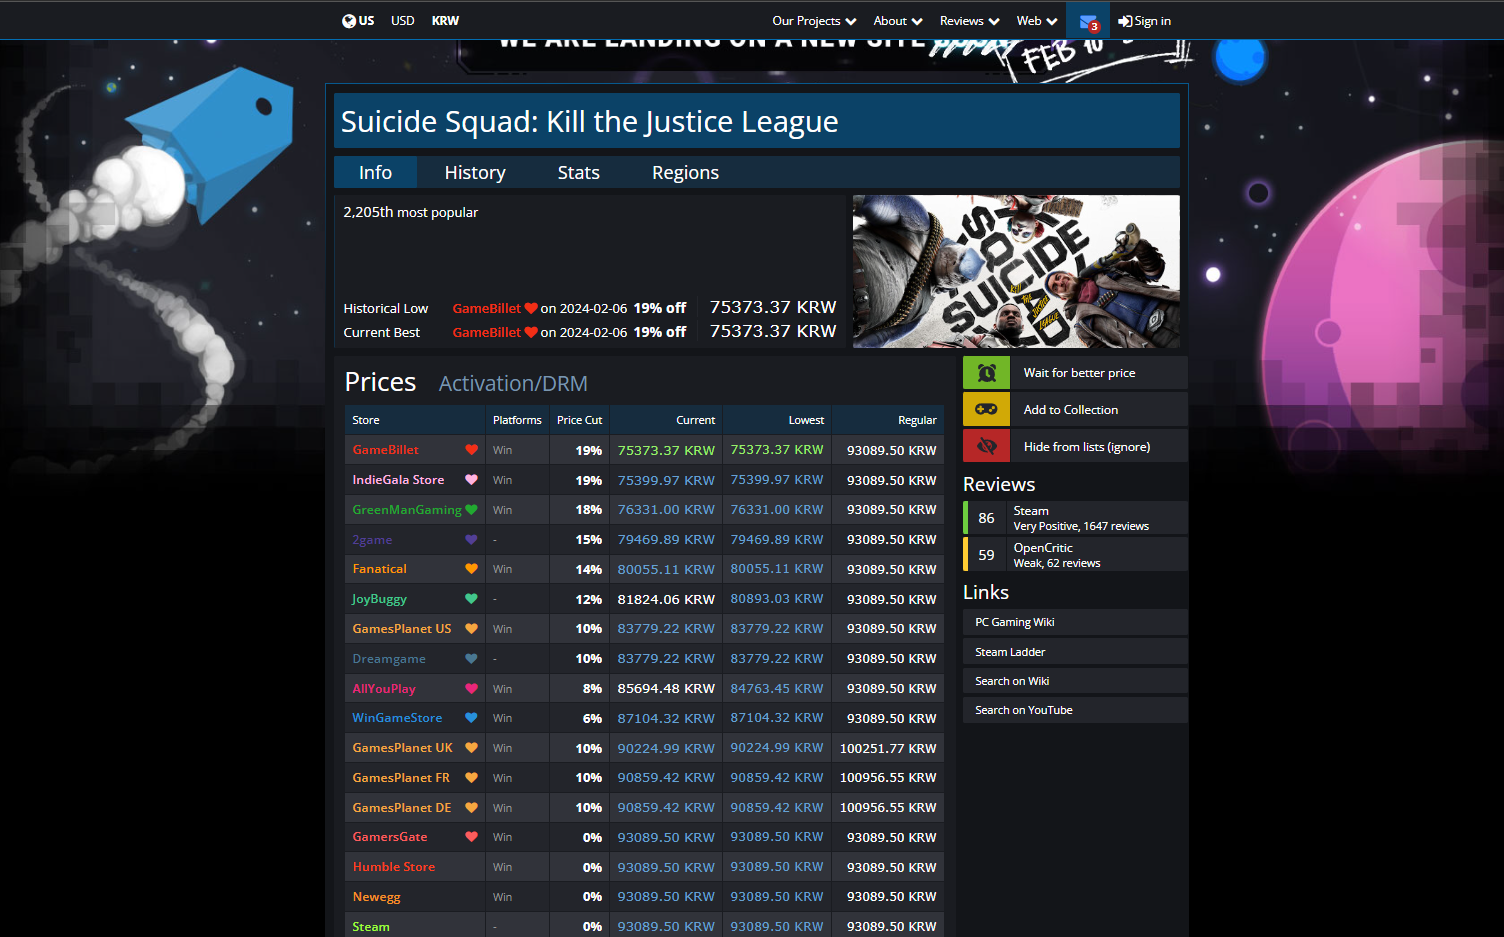The width and height of the screenshot is (1504, 937).
Task: Open the Activation/DRM tab
Action: click(x=513, y=384)
